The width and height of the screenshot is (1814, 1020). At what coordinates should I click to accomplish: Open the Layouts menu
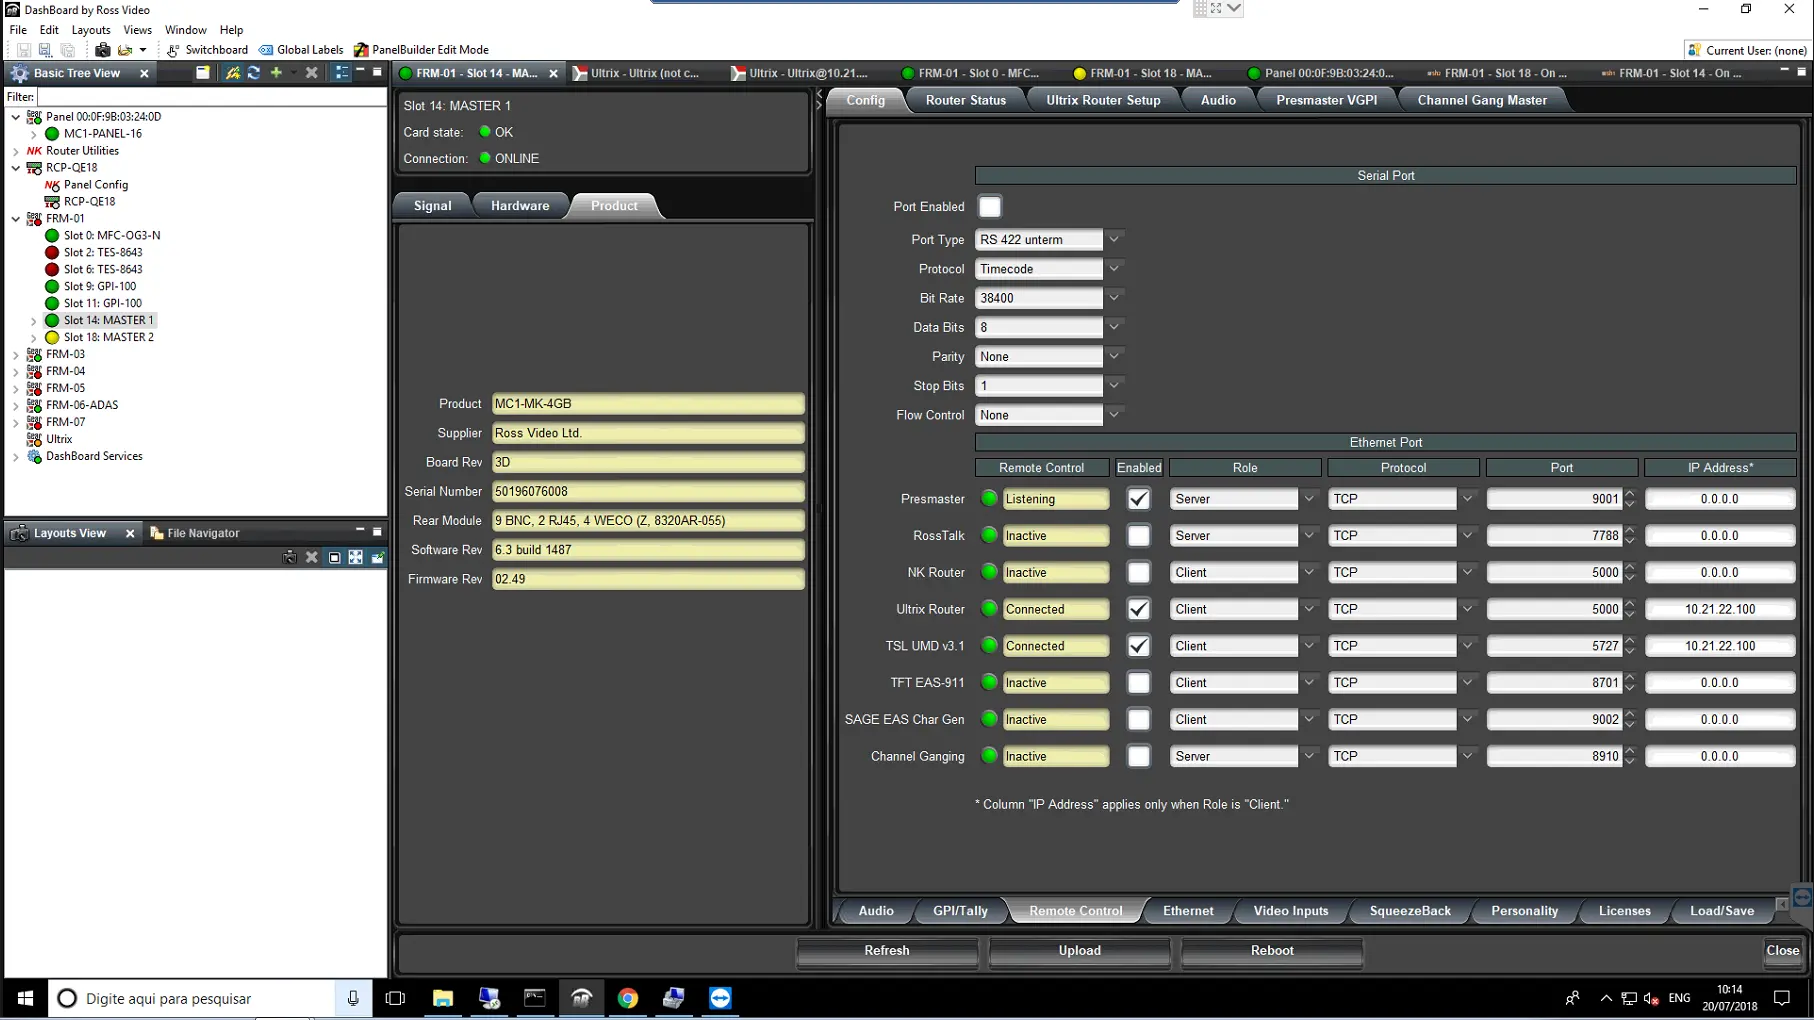(x=90, y=30)
